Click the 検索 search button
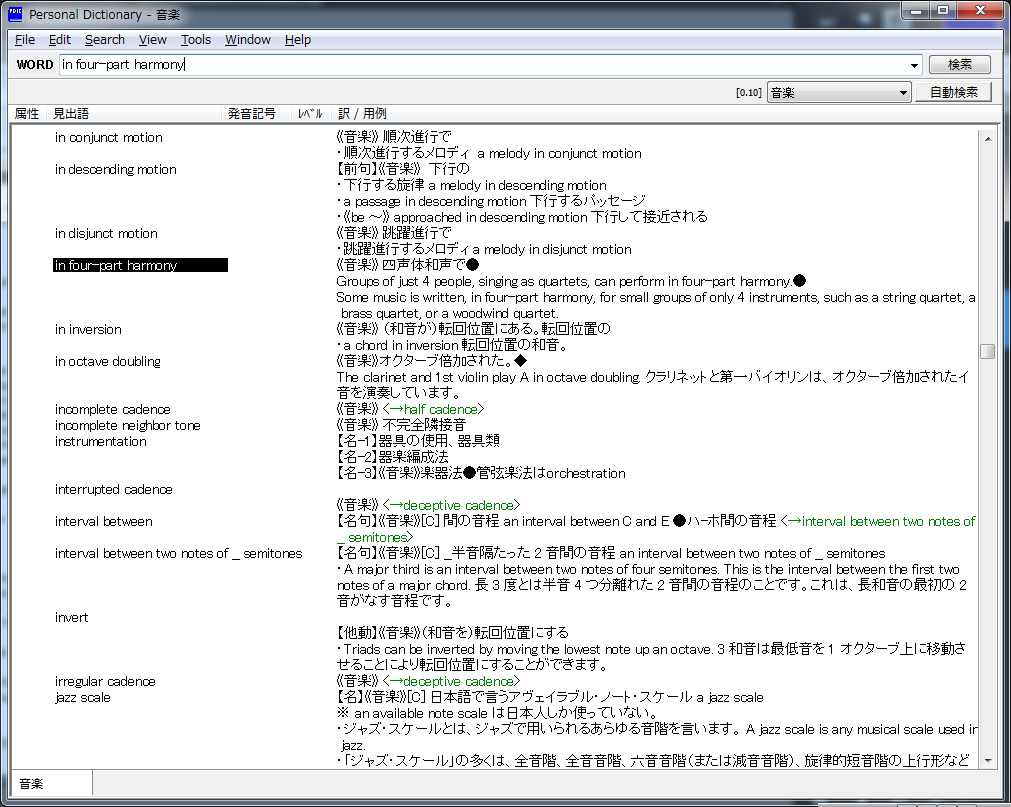This screenshot has height=807, width=1011. click(x=959, y=65)
